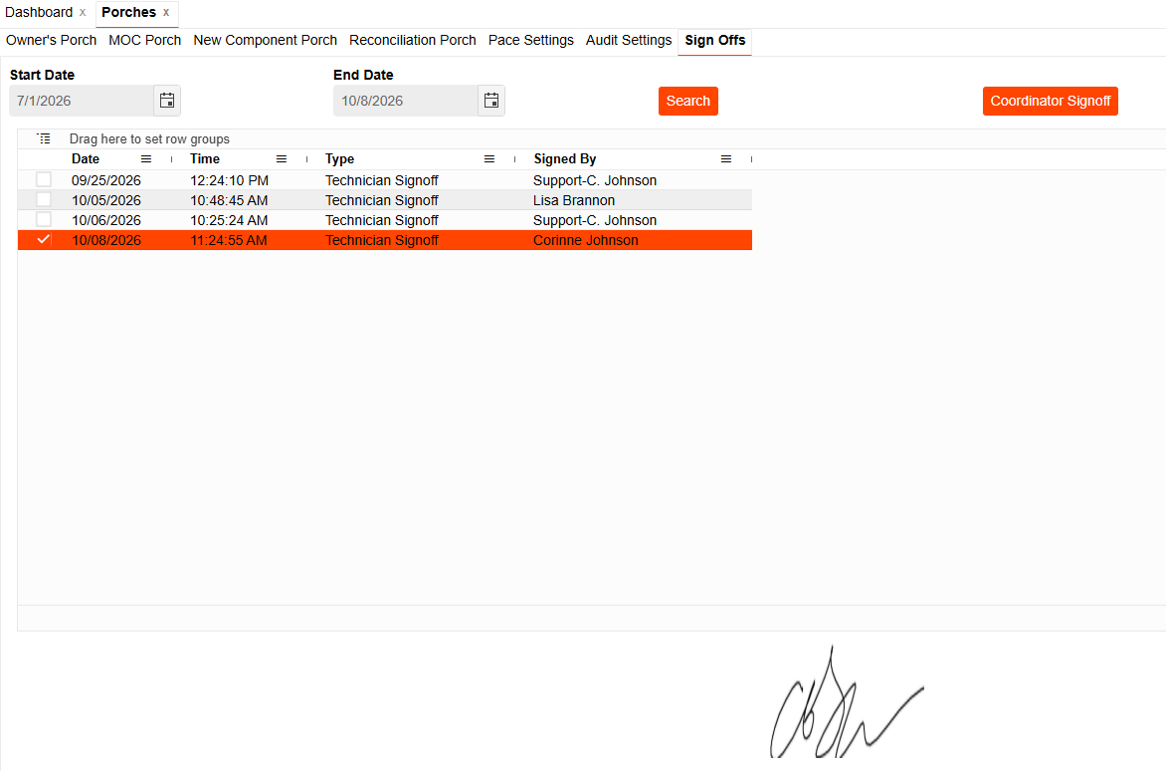1166x771 pixels.
Task: Click the 10:25:24 AM time cell
Action: [x=229, y=221]
